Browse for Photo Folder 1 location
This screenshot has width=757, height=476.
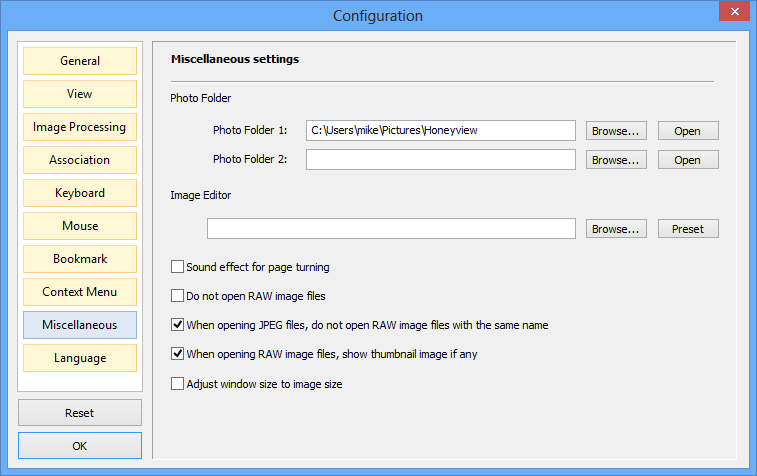click(616, 131)
